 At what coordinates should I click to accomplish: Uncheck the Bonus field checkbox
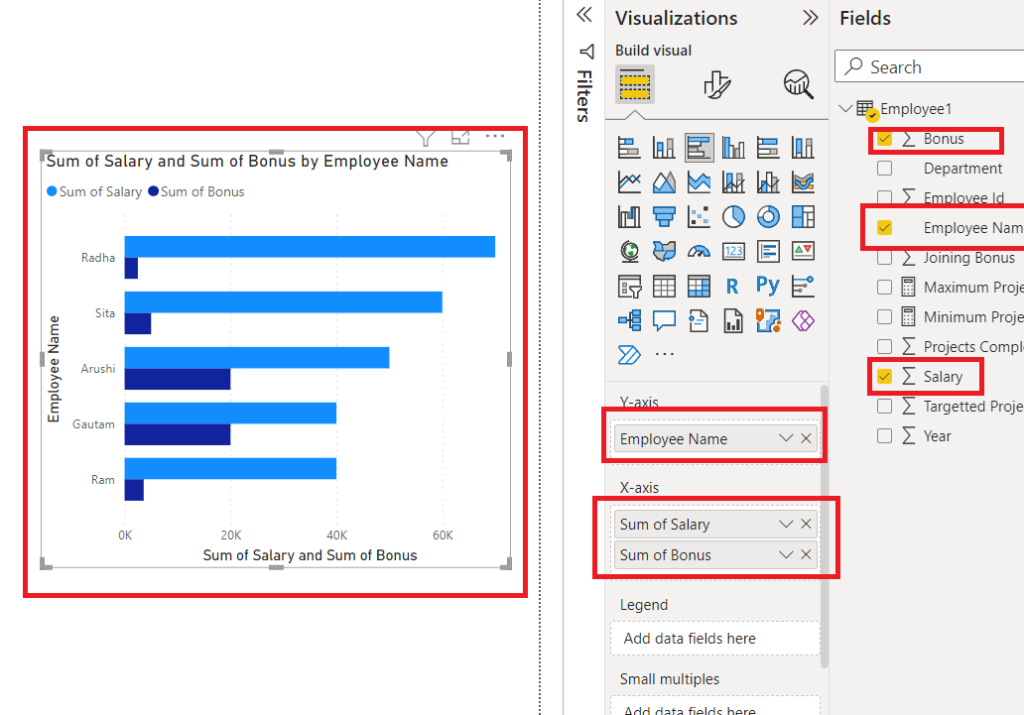(884, 139)
